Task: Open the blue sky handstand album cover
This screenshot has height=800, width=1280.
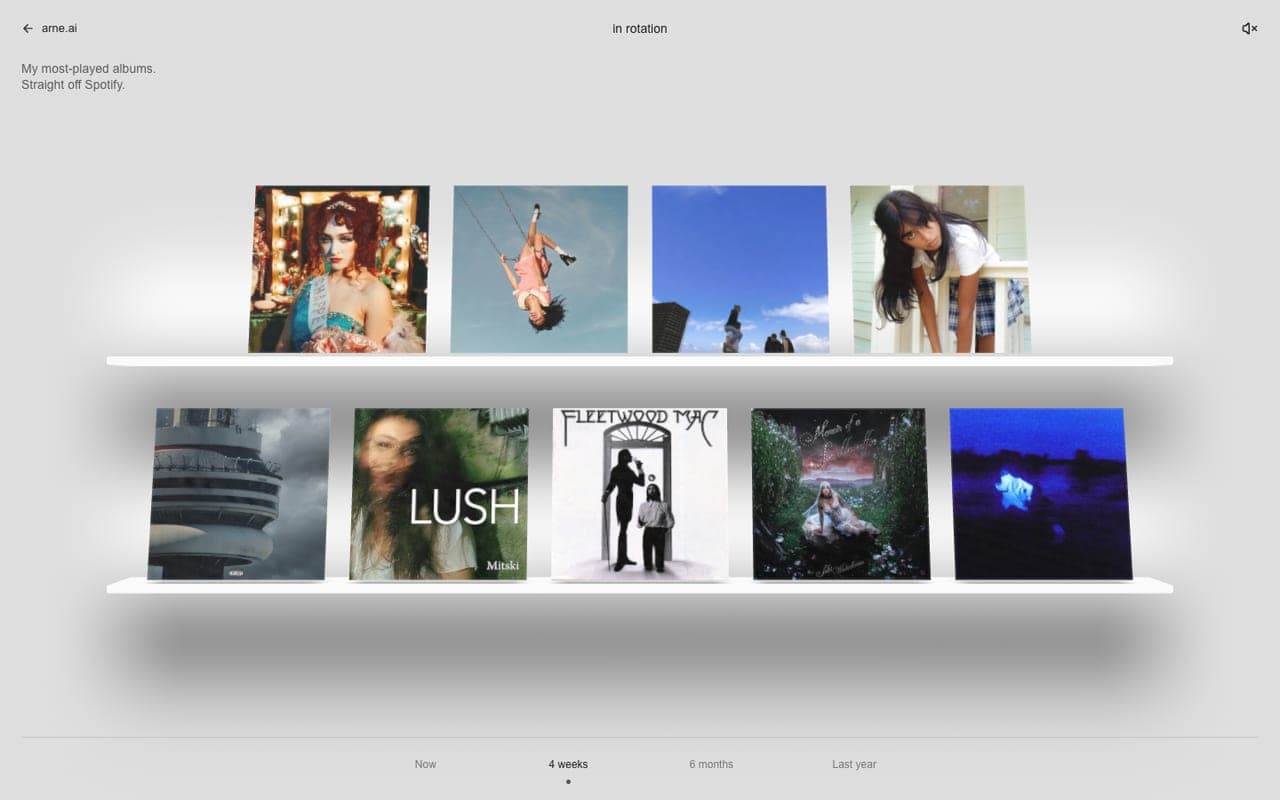Action: point(740,269)
